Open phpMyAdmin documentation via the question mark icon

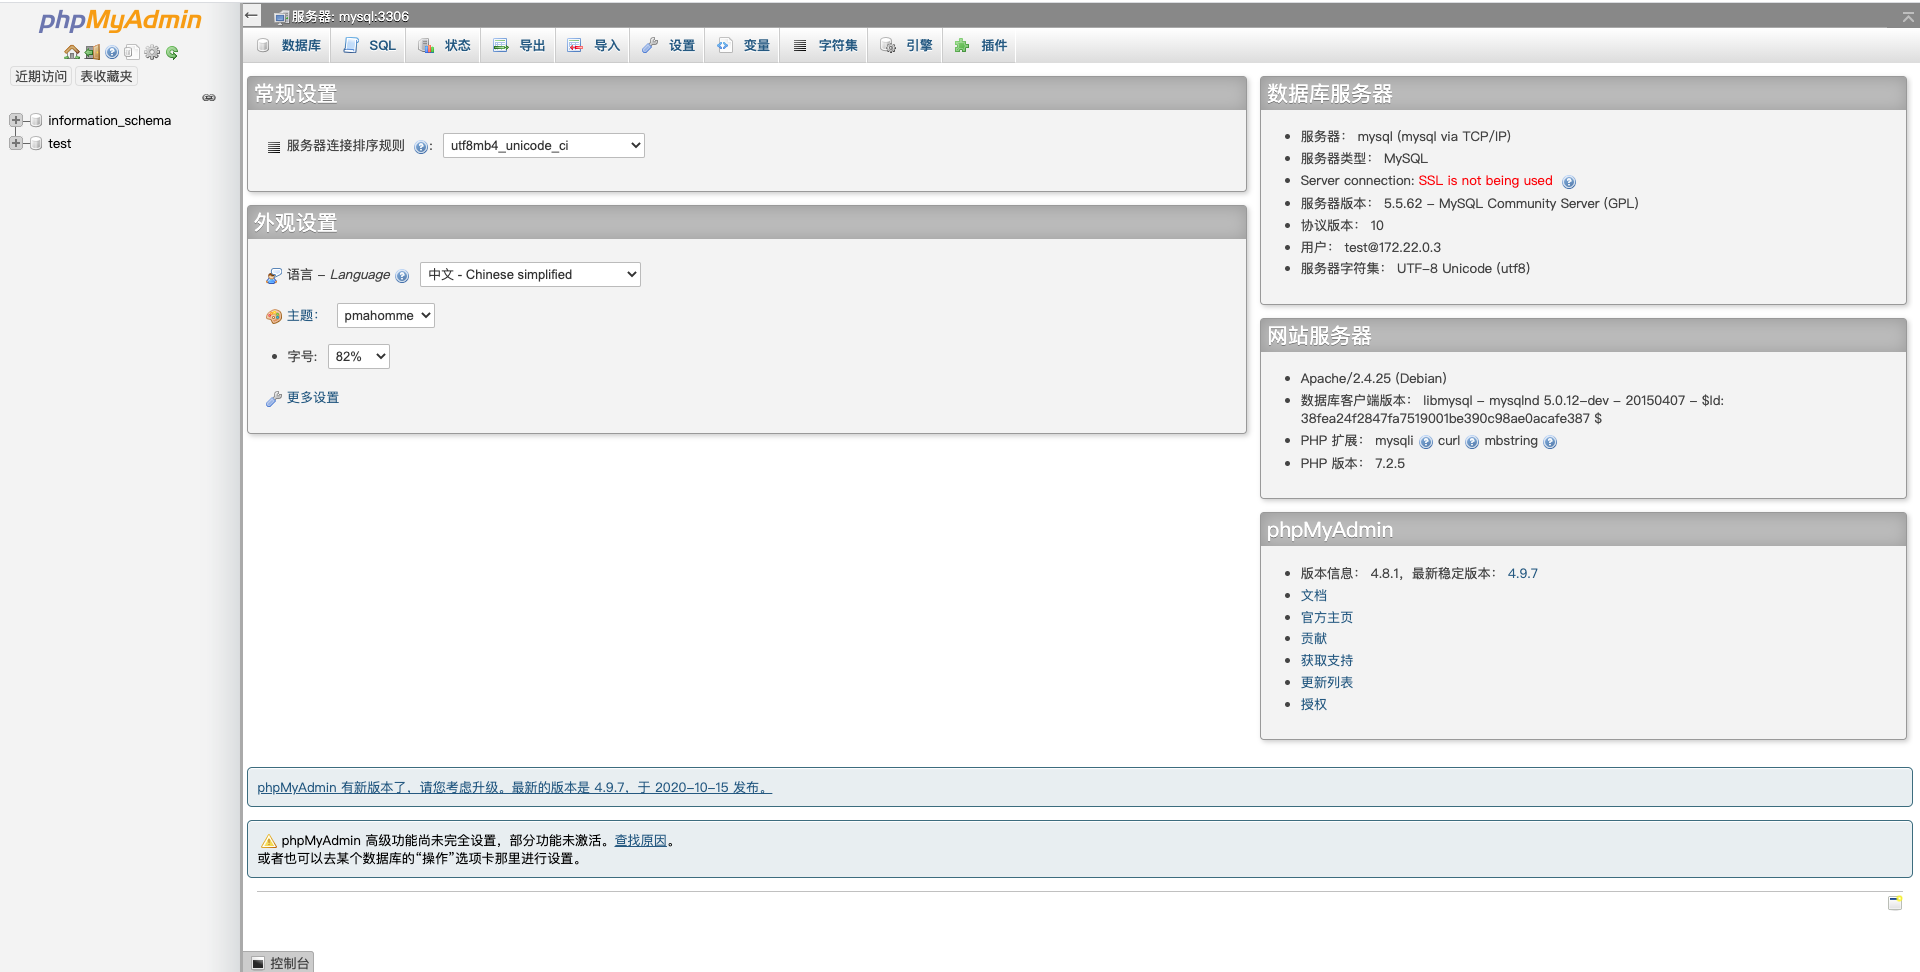[111, 52]
